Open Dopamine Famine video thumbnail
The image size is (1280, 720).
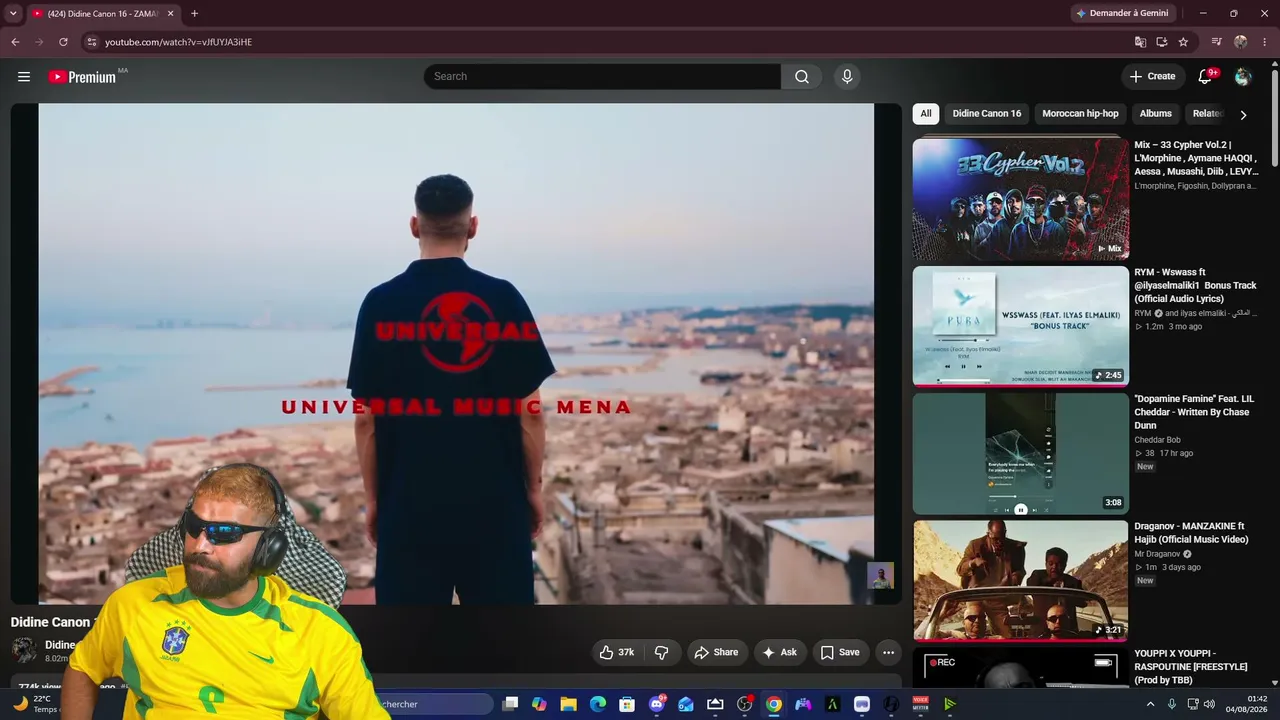[1020, 454]
